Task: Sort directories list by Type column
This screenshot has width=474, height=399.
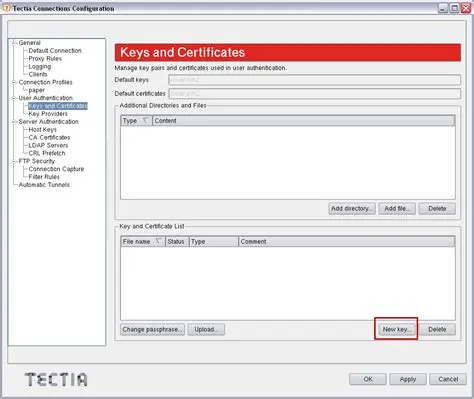Action: tap(136, 121)
